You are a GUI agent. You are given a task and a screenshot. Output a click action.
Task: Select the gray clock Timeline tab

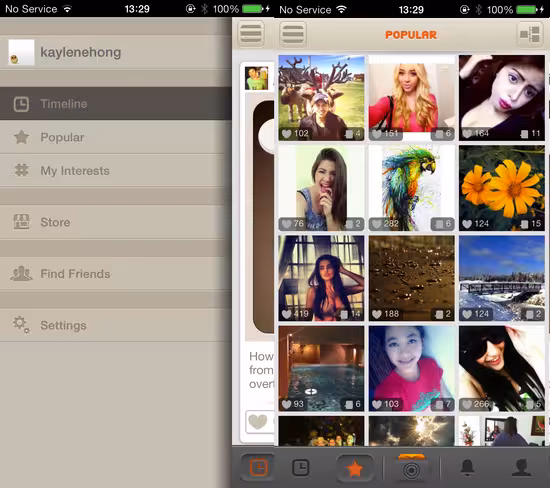tap(301, 468)
